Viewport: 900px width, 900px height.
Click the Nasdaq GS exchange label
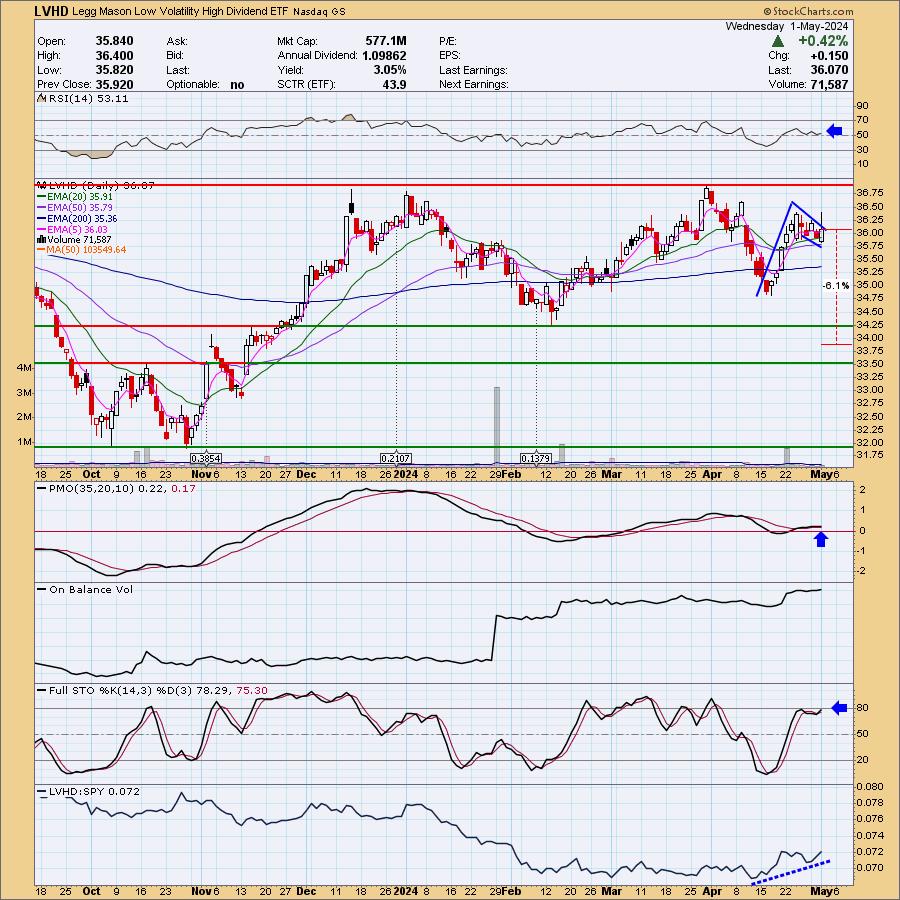point(320,11)
